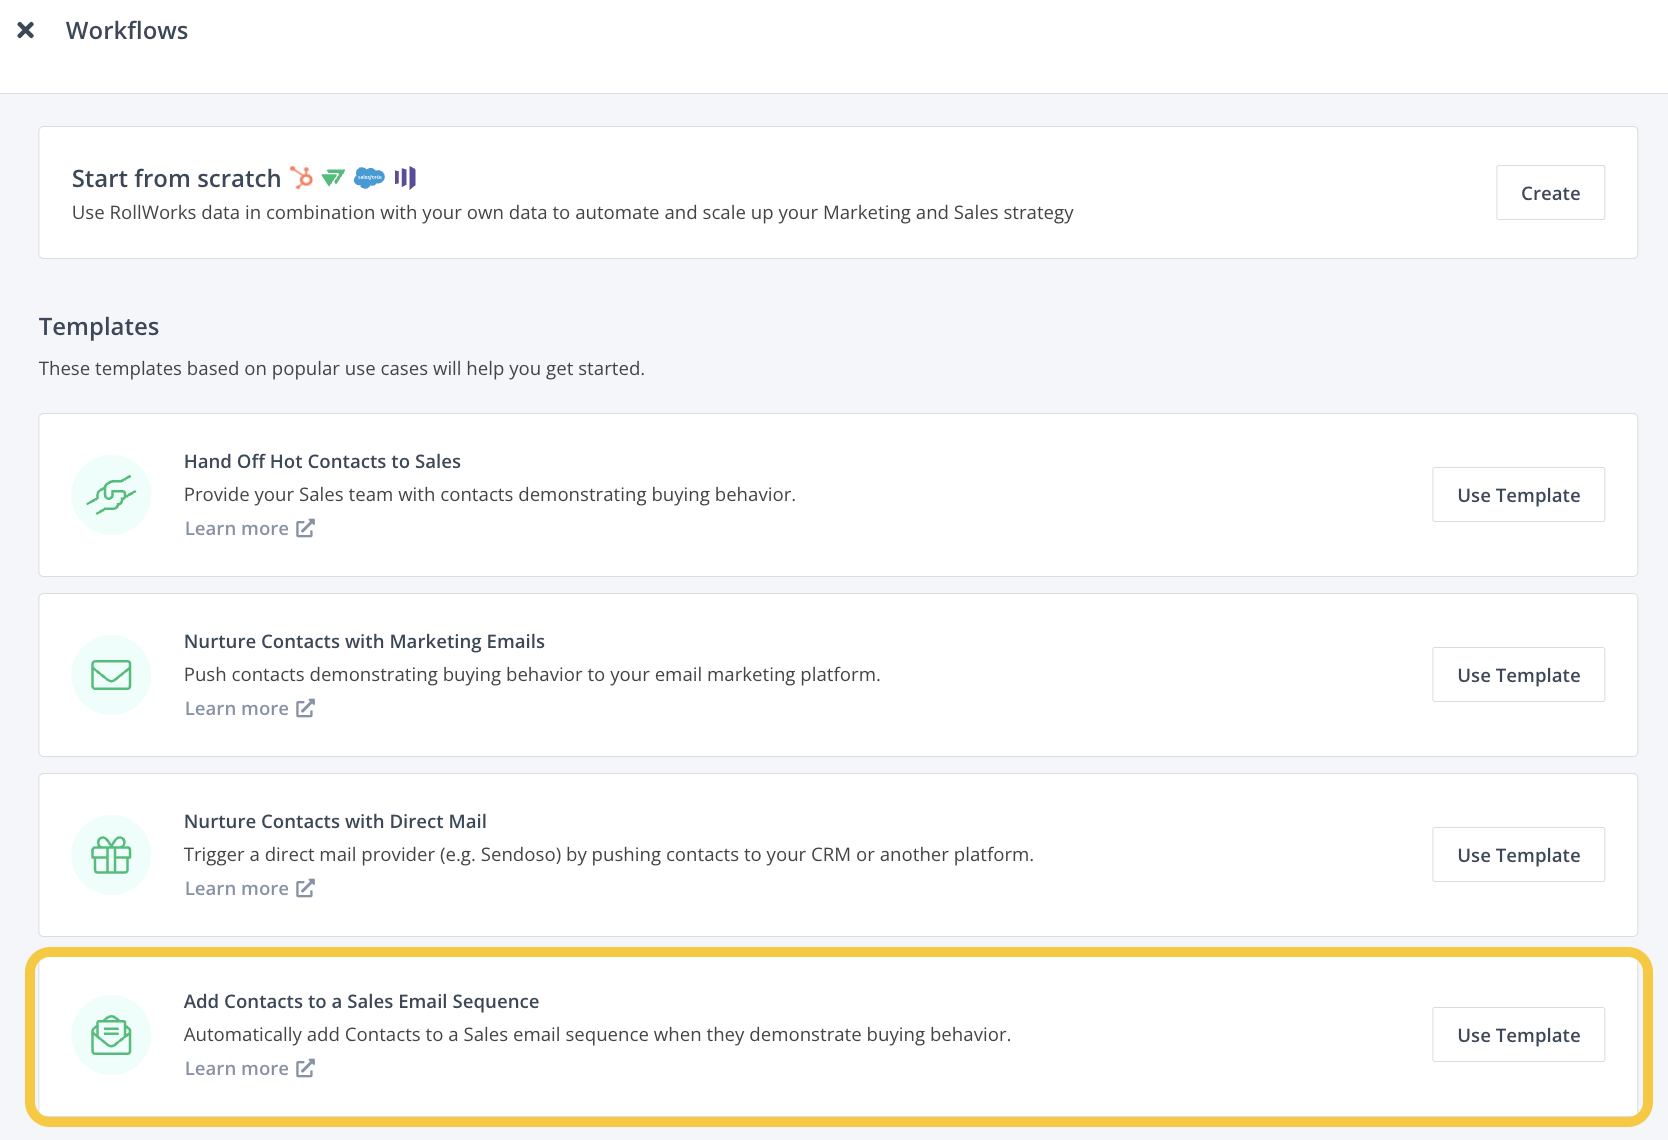Click the These templates based on popular use cases text
1668x1140 pixels.
point(342,368)
